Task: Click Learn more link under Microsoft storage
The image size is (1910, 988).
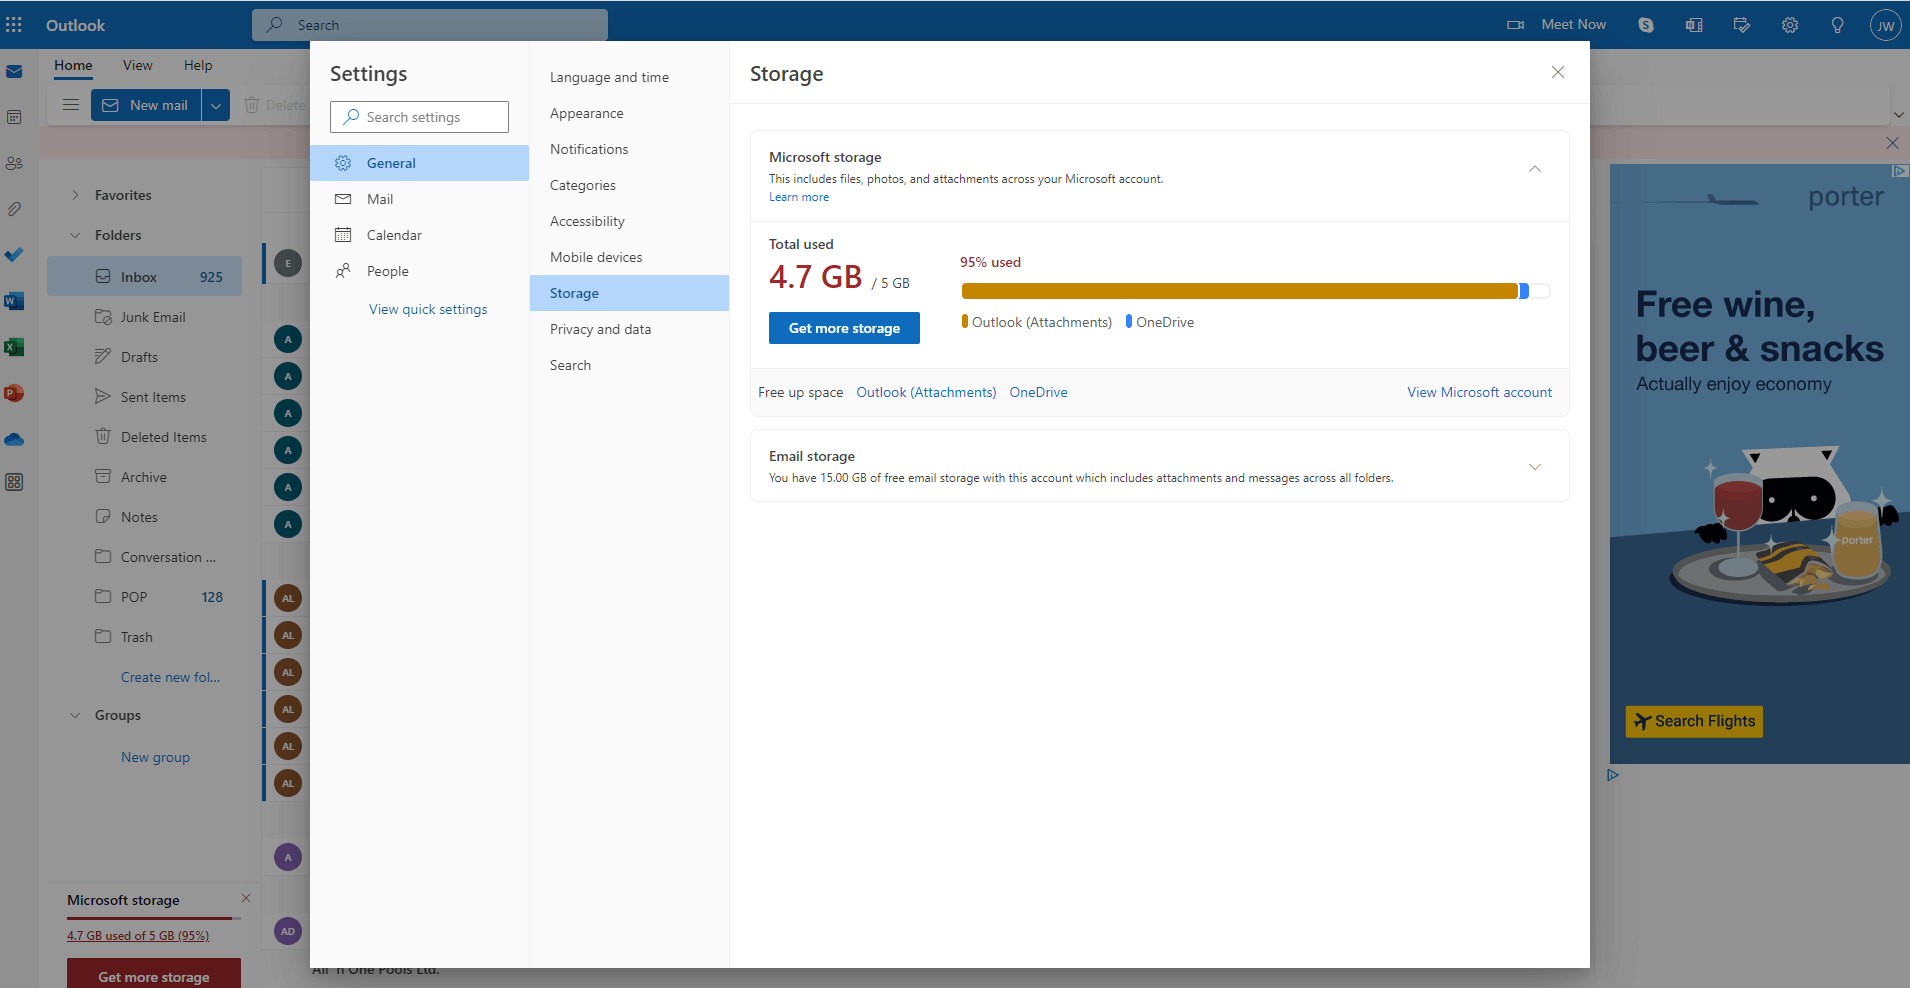Action: coord(799,197)
